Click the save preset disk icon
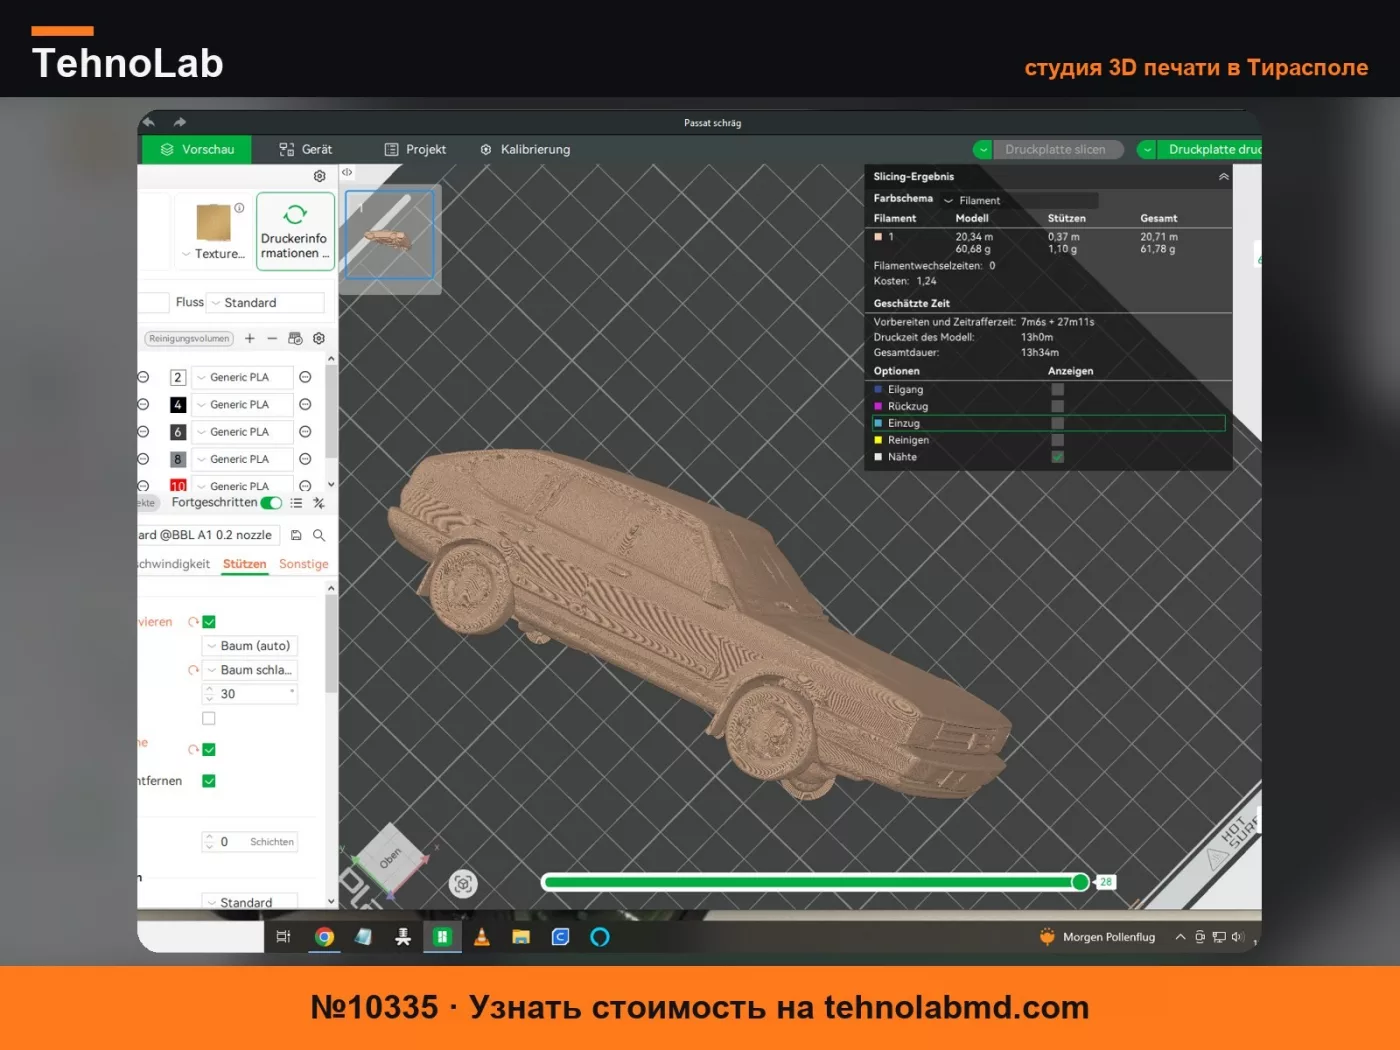Viewport: 1400px width, 1050px height. tap(296, 535)
